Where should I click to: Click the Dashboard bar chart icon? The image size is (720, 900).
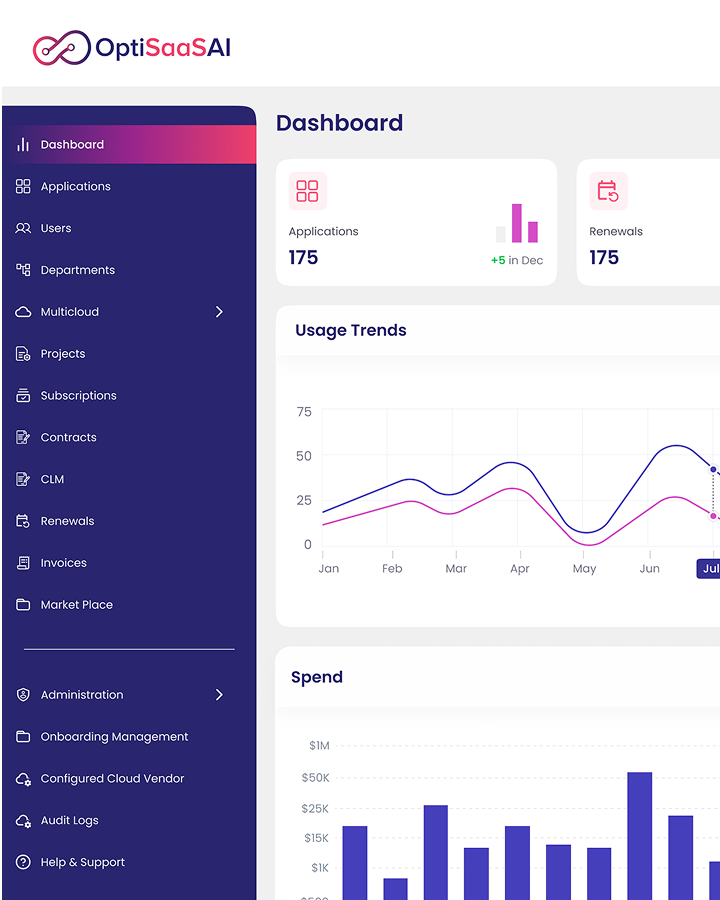[23, 144]
